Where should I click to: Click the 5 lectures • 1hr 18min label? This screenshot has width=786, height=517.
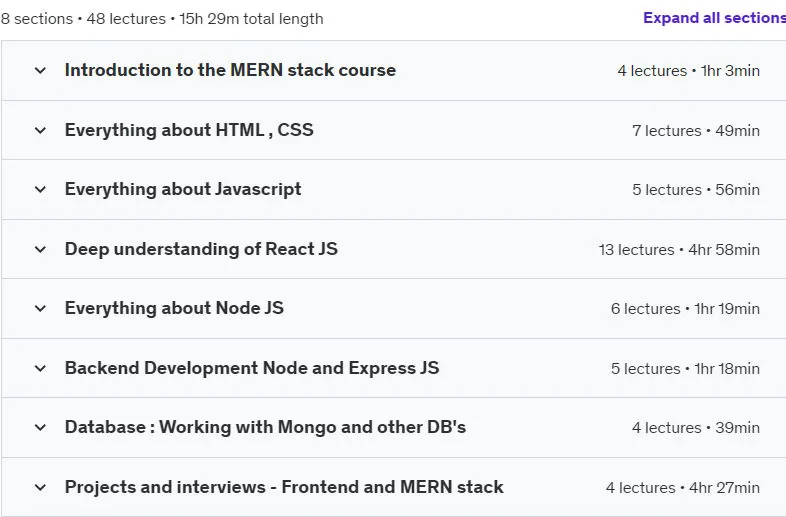click(685, 369)
